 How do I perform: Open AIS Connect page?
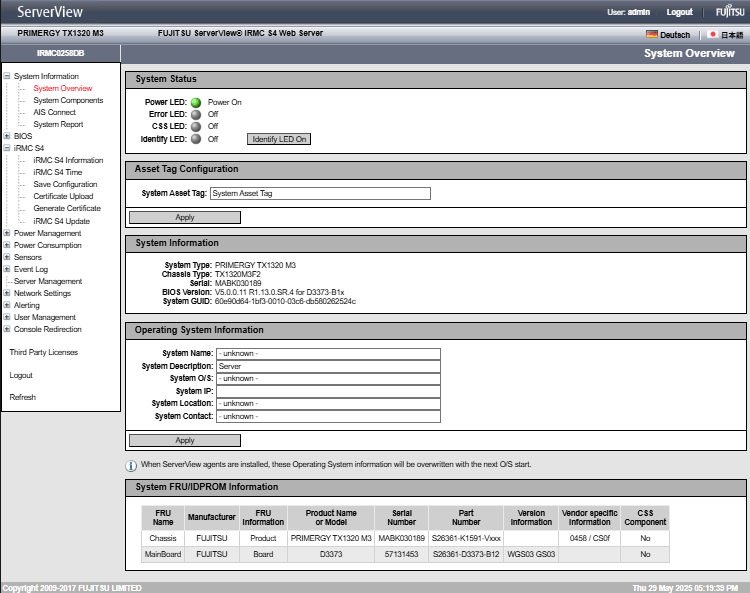click(x=55, y=112)
